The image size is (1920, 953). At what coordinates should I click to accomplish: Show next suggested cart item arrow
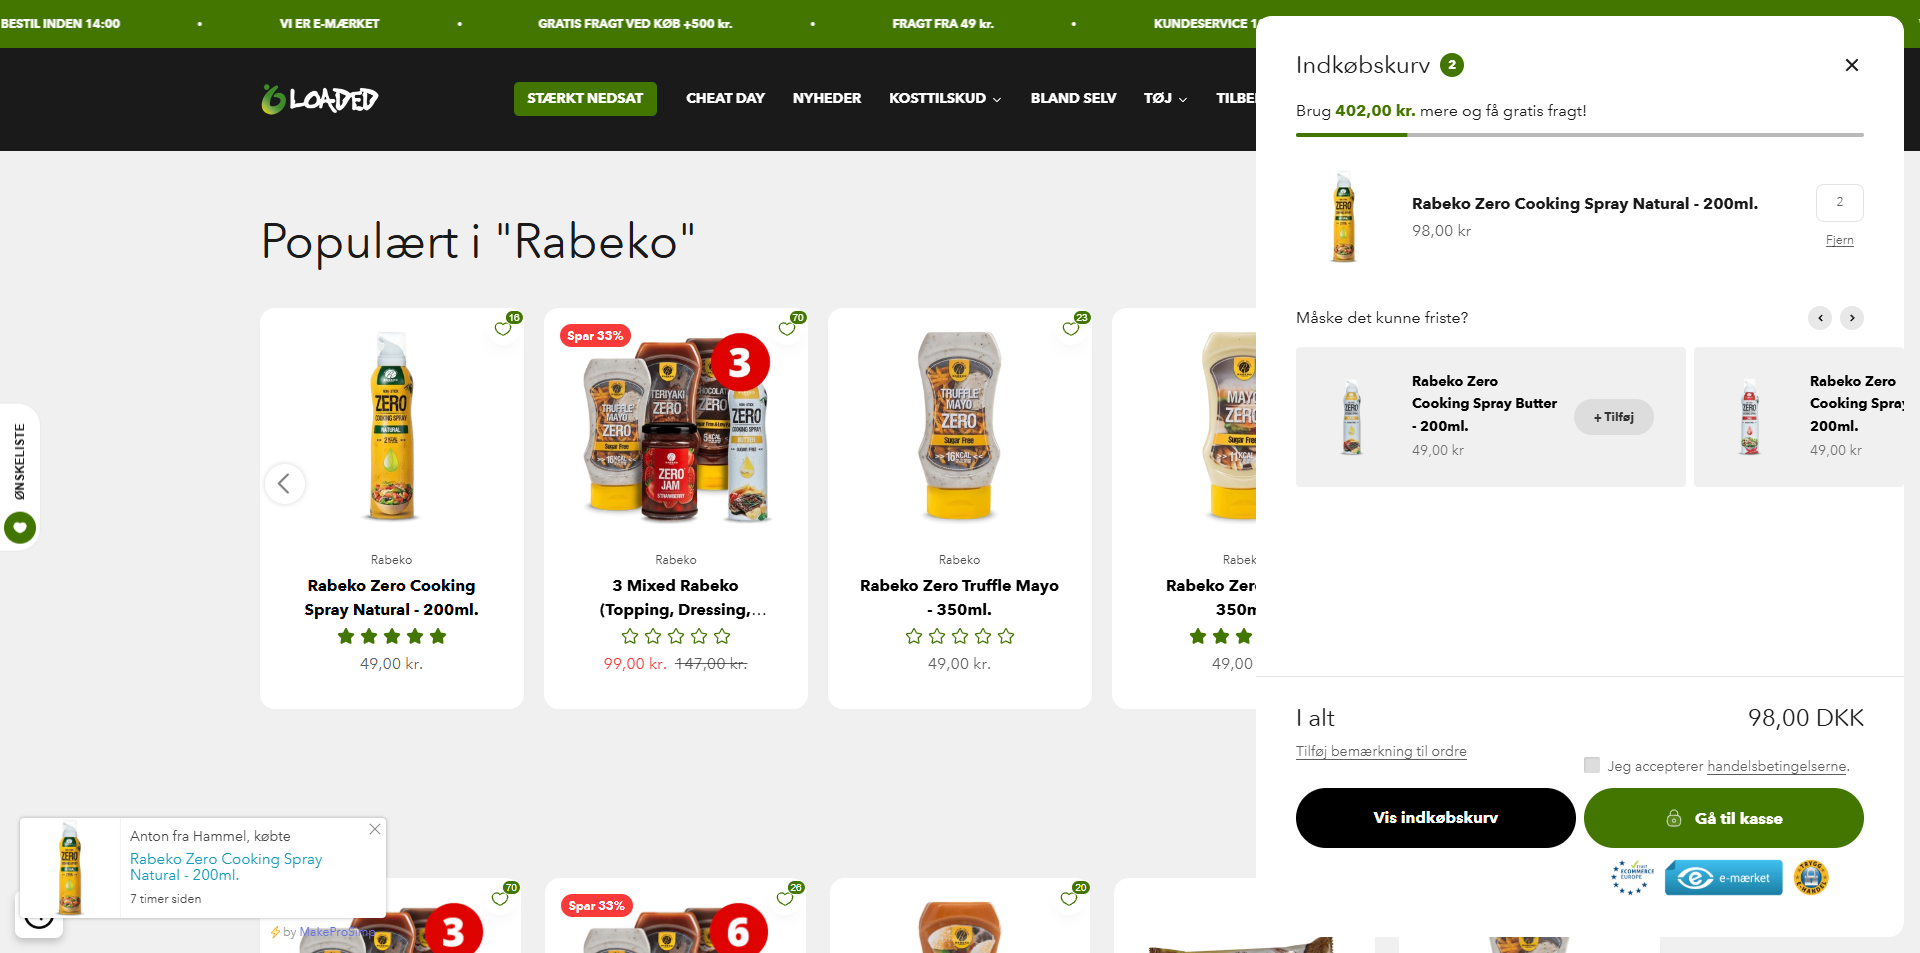(1852, 318)
